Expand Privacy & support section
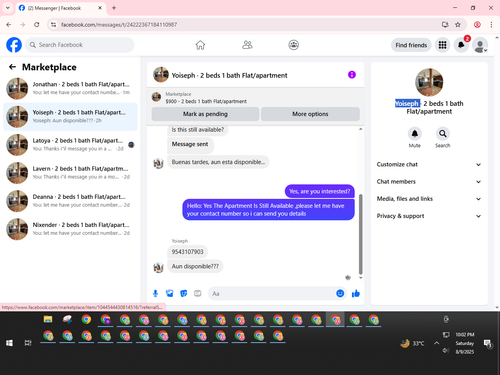 pyautogui.click(x=429, y=216)
